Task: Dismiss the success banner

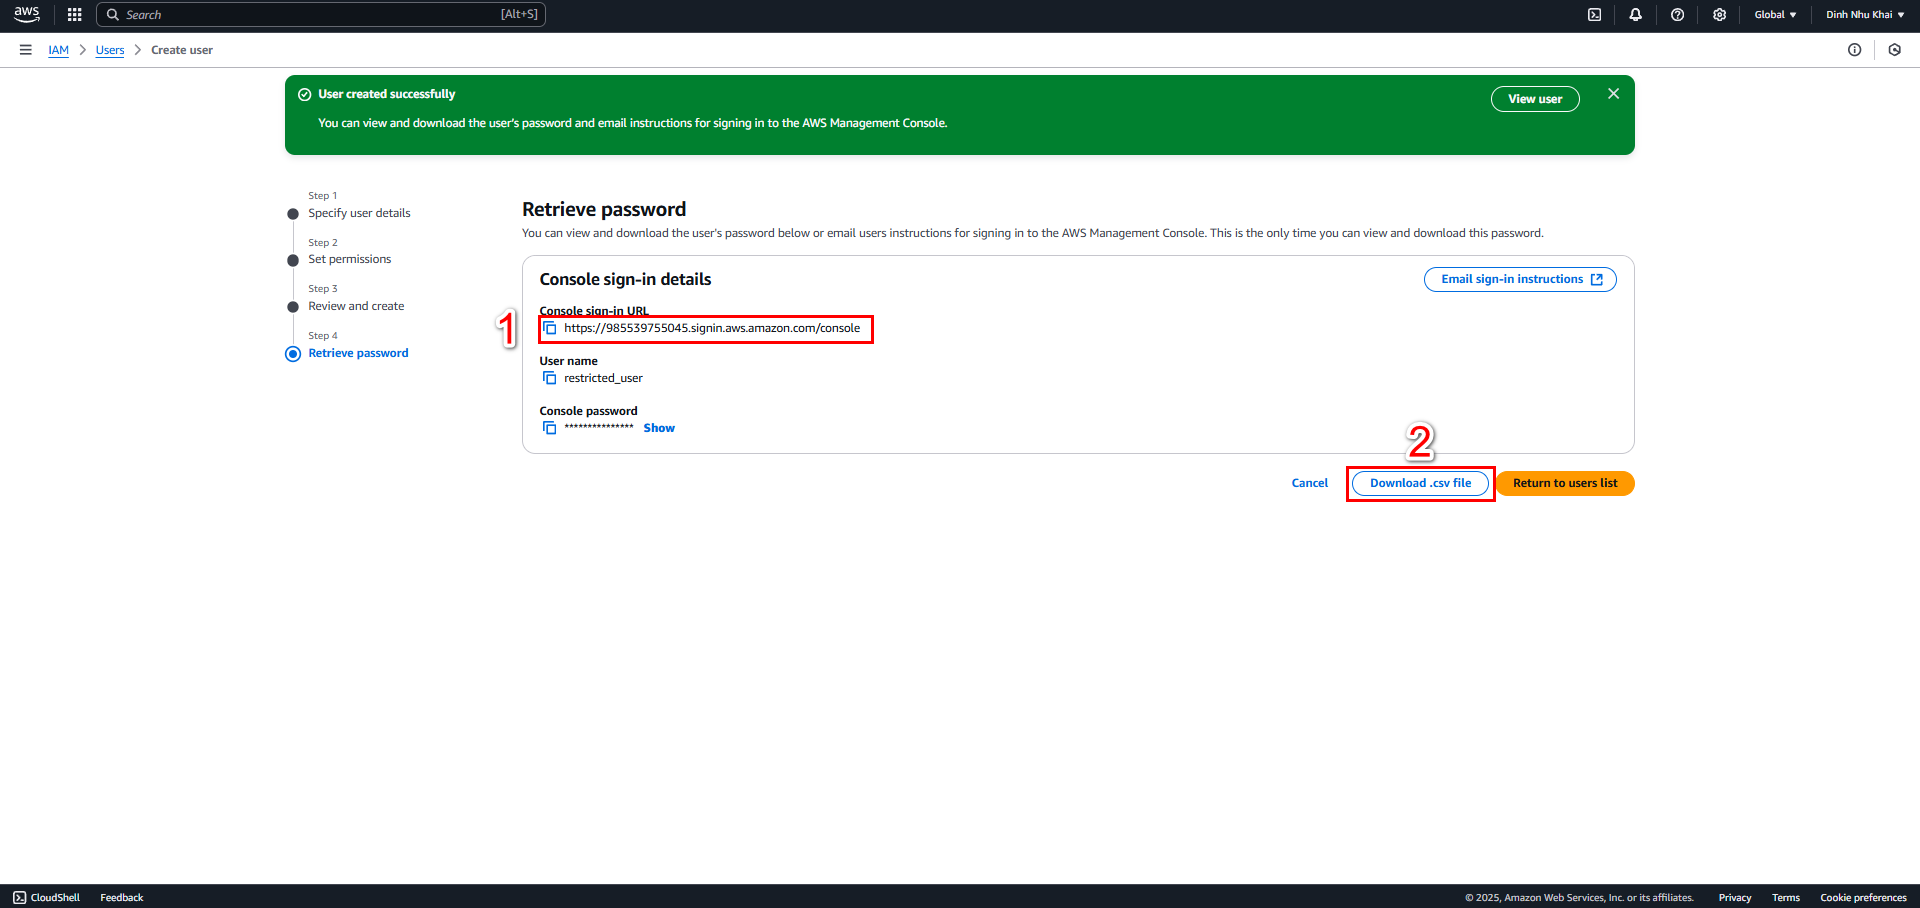Action: (x=1613, y=94)
